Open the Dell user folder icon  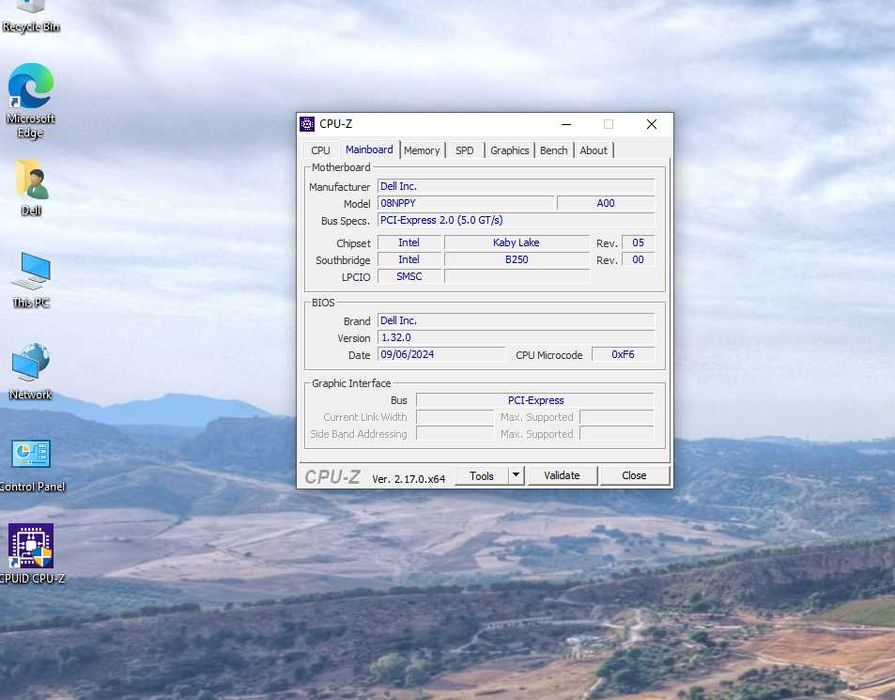[31, 188]
